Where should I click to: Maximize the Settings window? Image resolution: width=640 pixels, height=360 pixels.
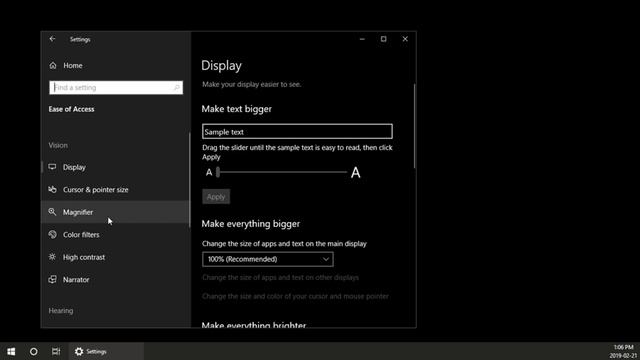[x=383, y=39]
